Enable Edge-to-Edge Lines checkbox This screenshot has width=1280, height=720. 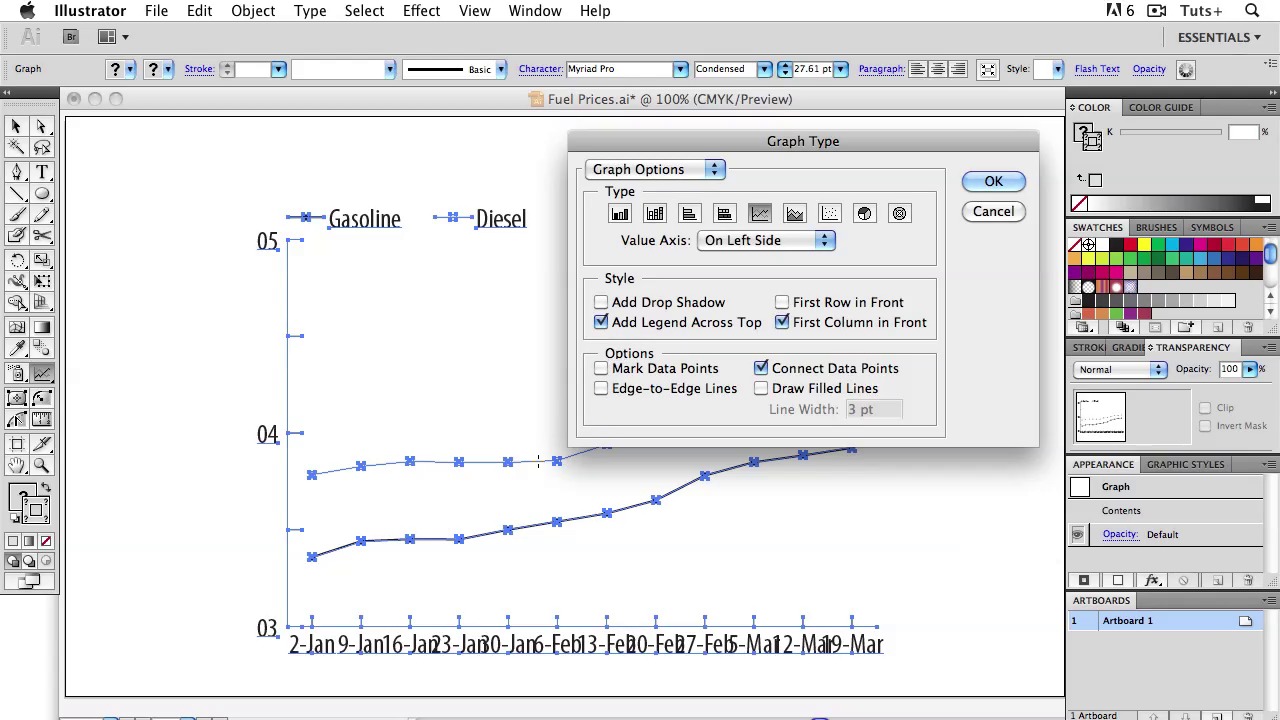(x=601, y=388)
